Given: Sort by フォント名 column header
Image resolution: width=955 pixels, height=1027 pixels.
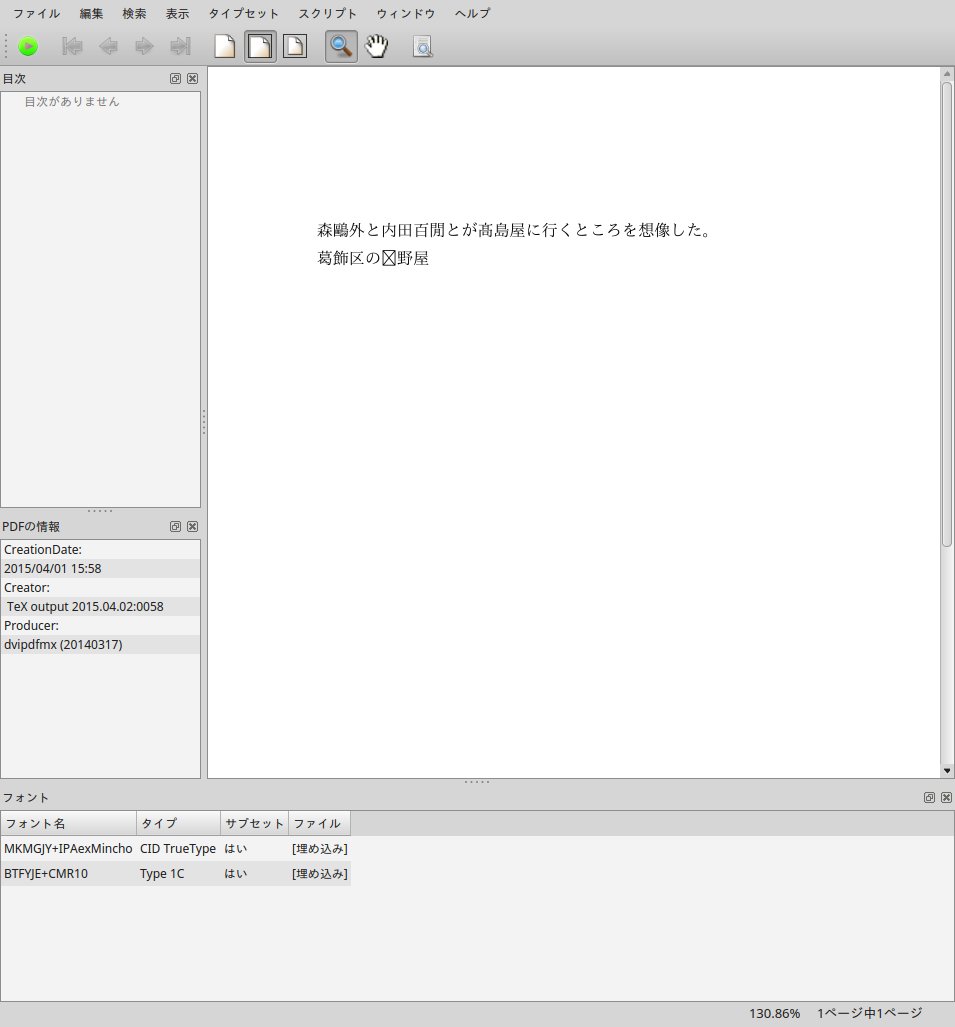Looking at the screenshot, I should (x=68, y=823).
